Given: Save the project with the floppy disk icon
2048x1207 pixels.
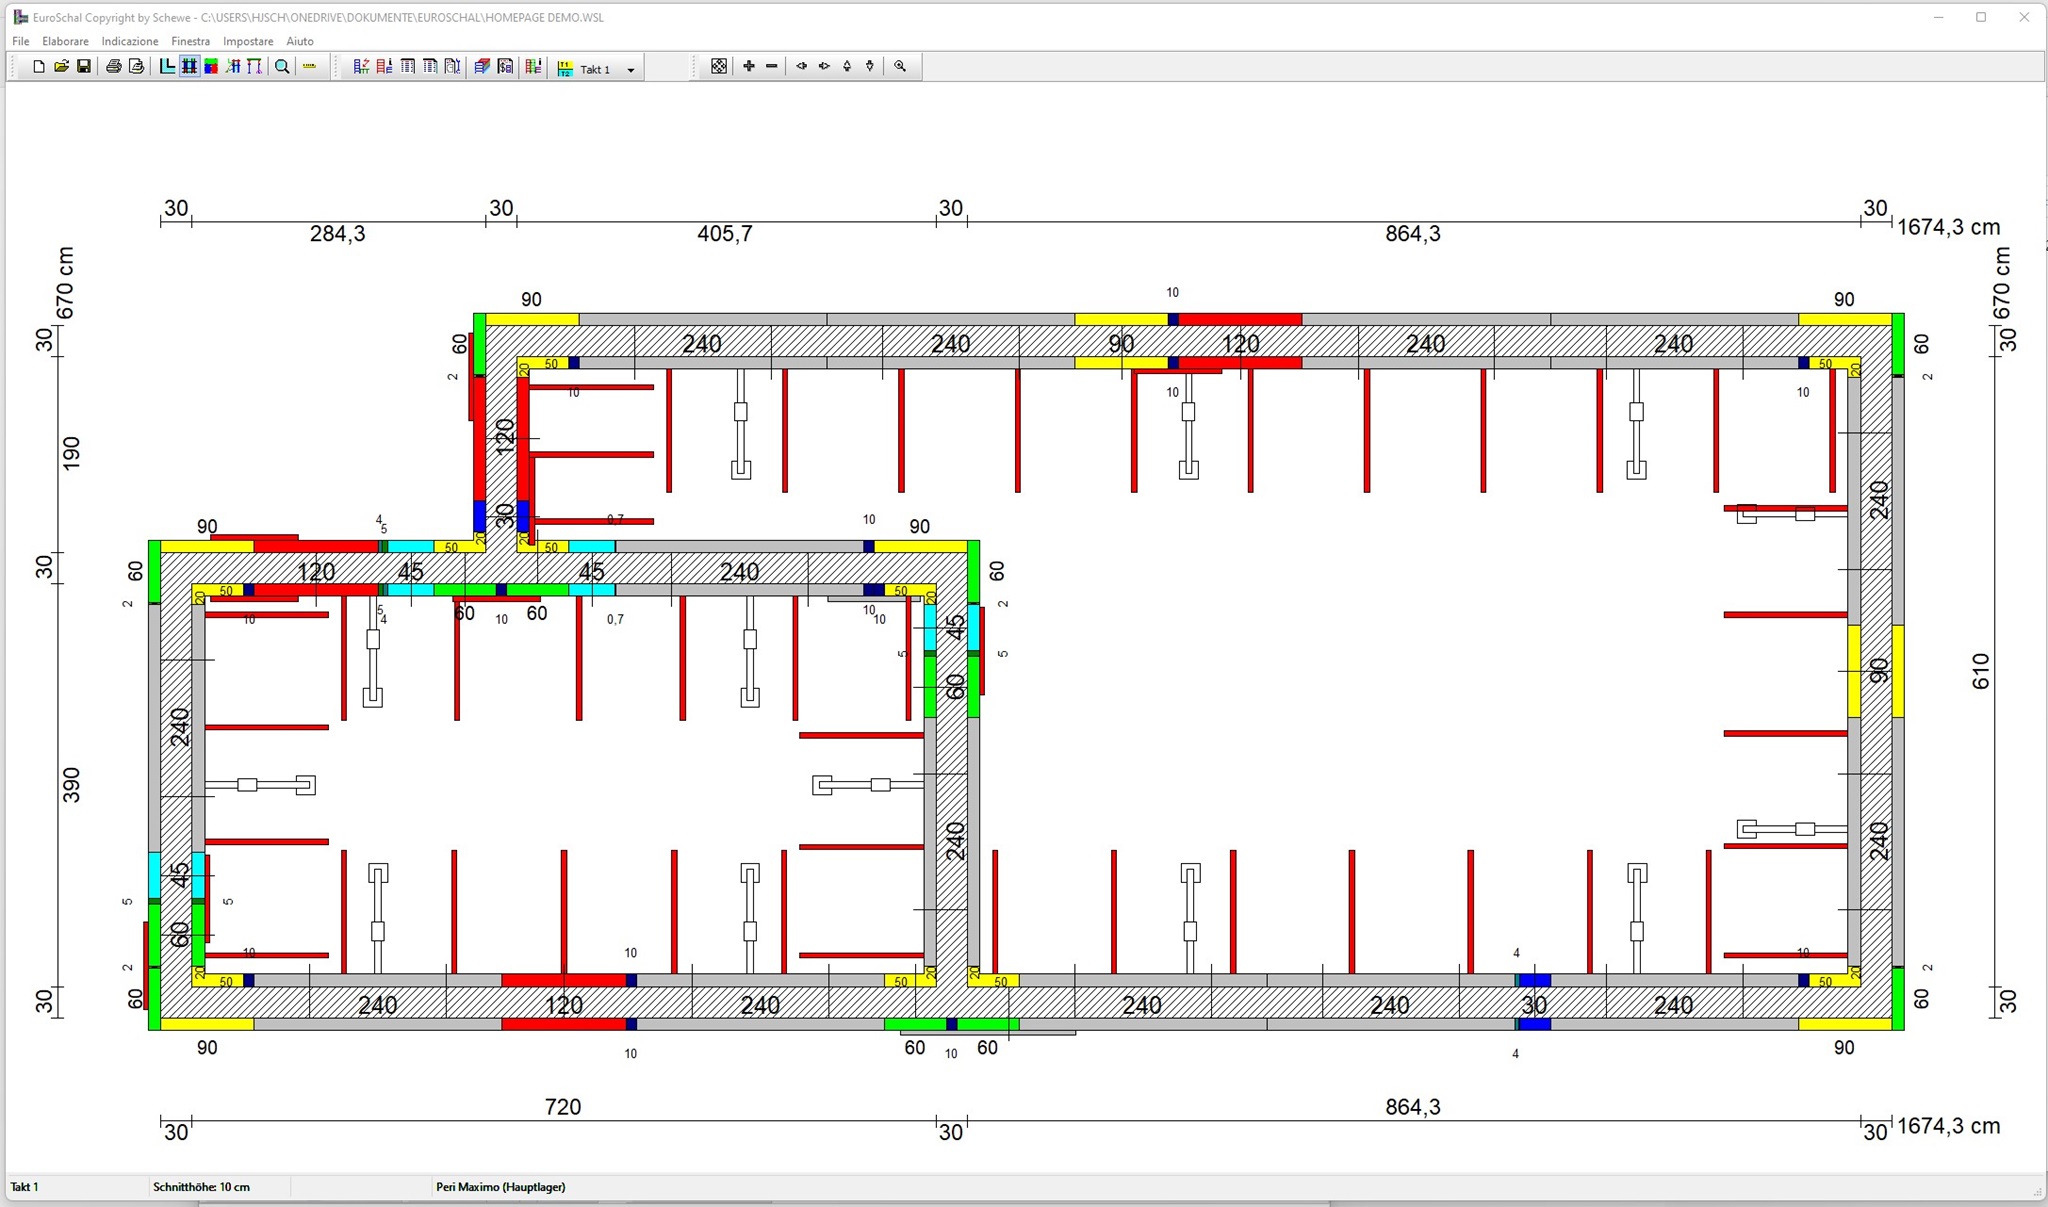Looking at the screenshot, I should (84, 67).
